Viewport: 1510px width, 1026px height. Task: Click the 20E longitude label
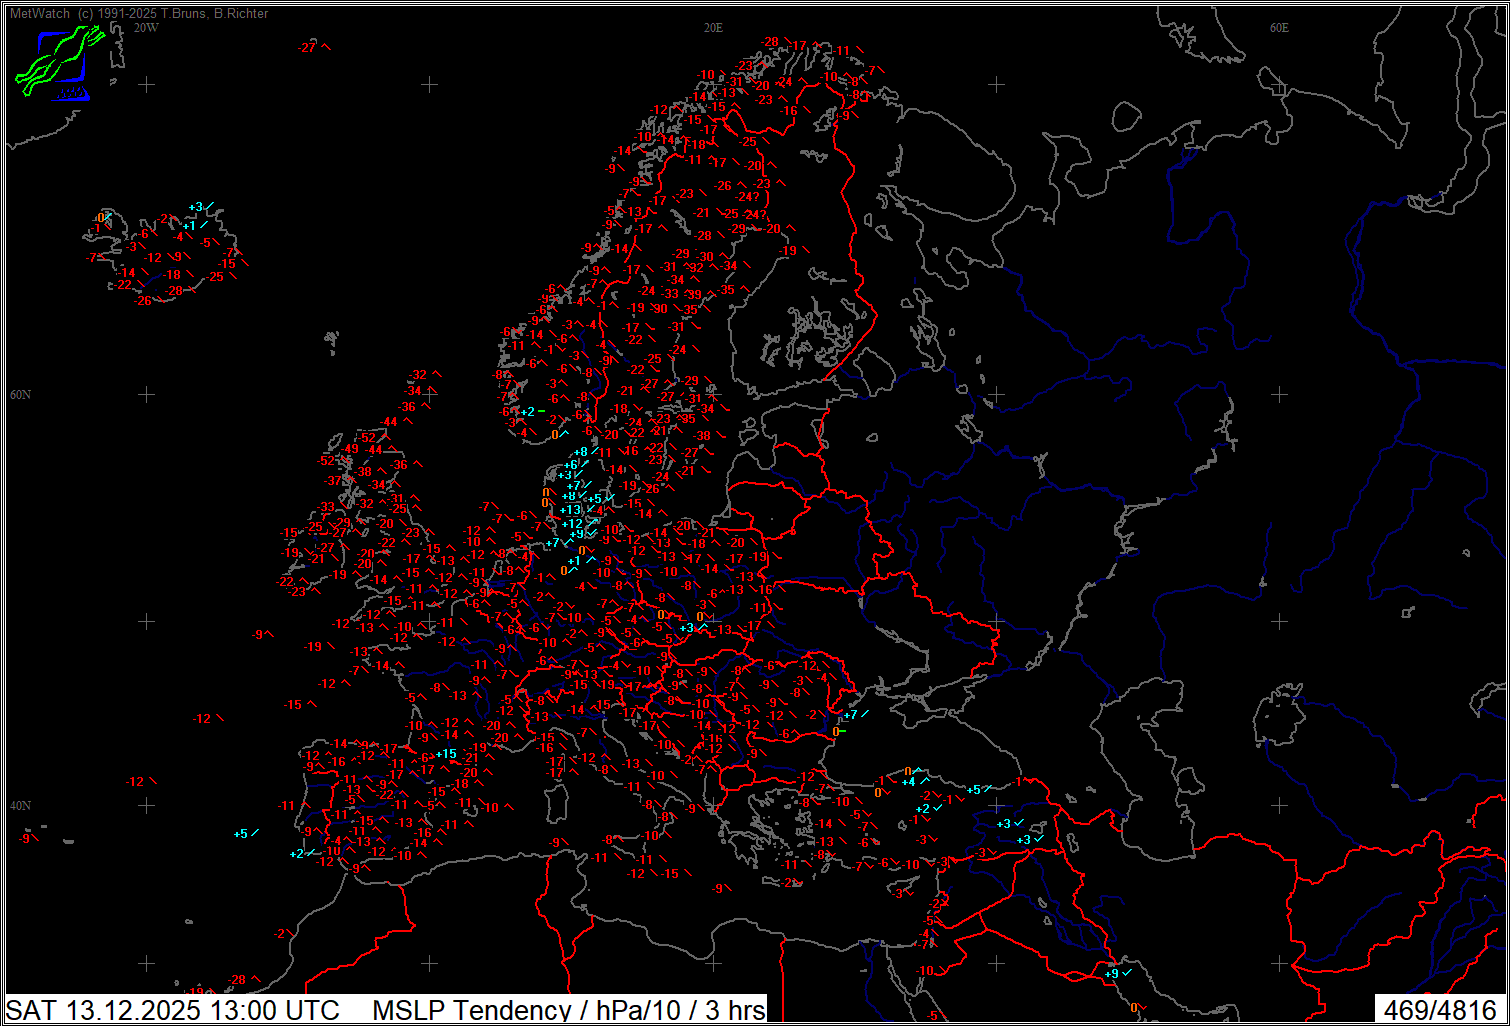[x=712, y=28]
